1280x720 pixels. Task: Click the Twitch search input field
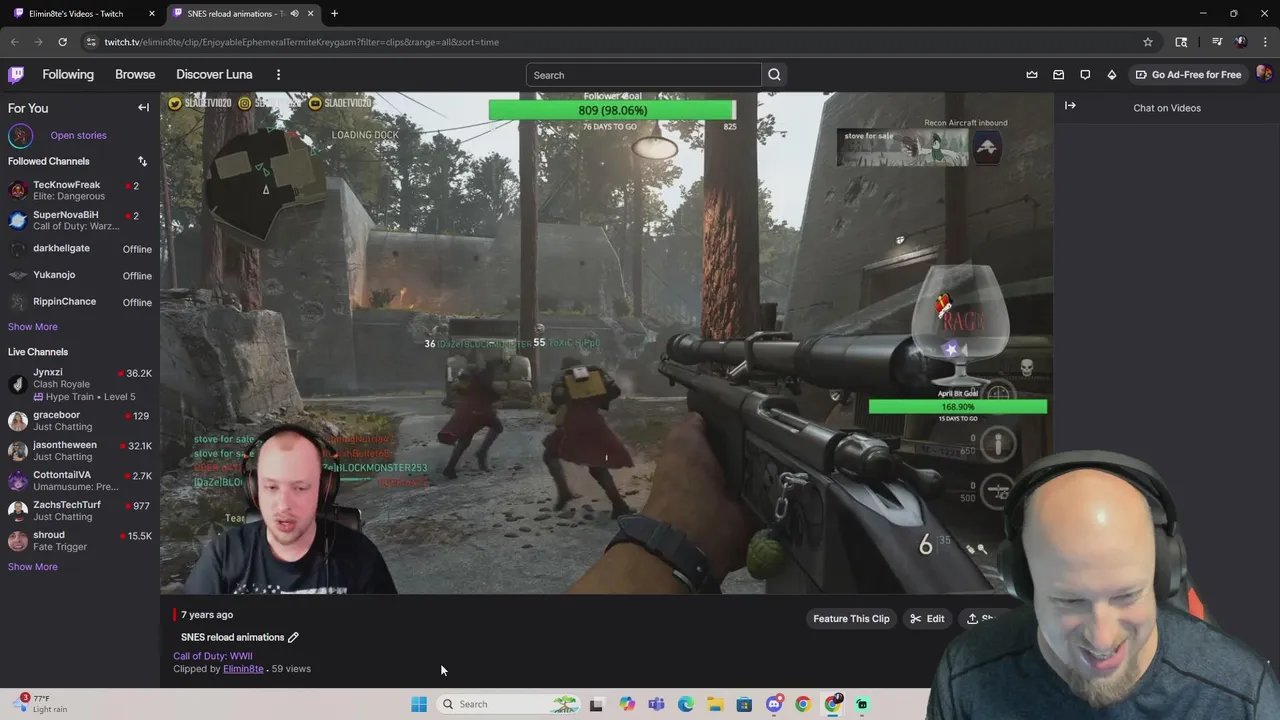(644, 75)
